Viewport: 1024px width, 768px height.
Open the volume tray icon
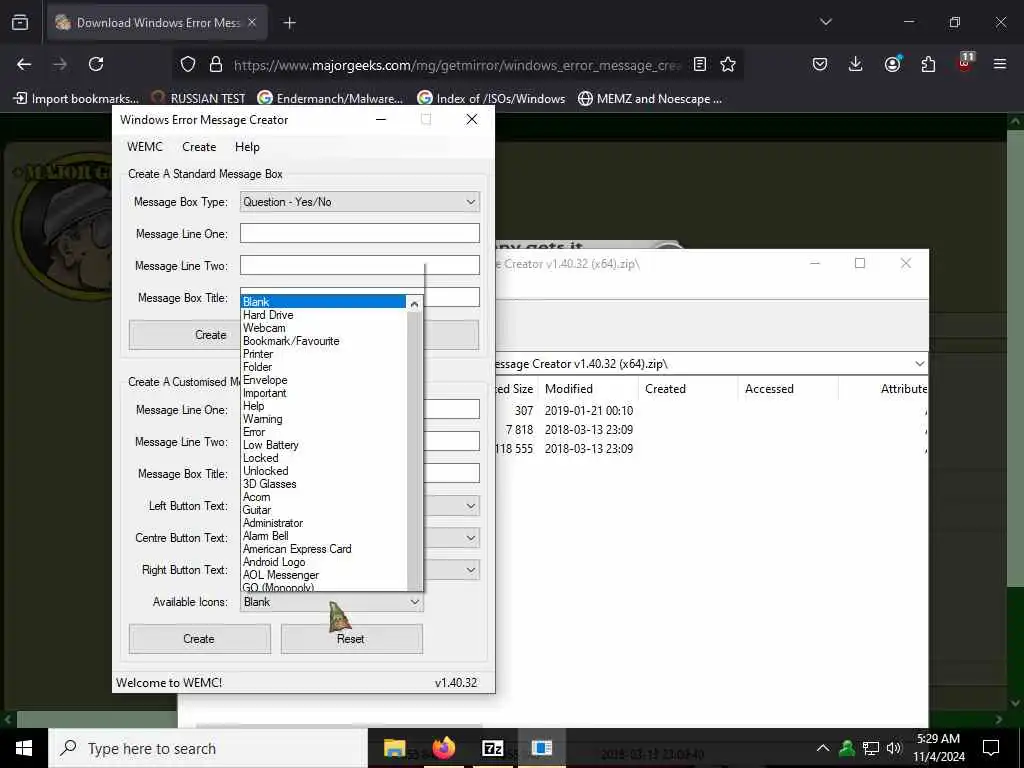click(x=894, y=748)
